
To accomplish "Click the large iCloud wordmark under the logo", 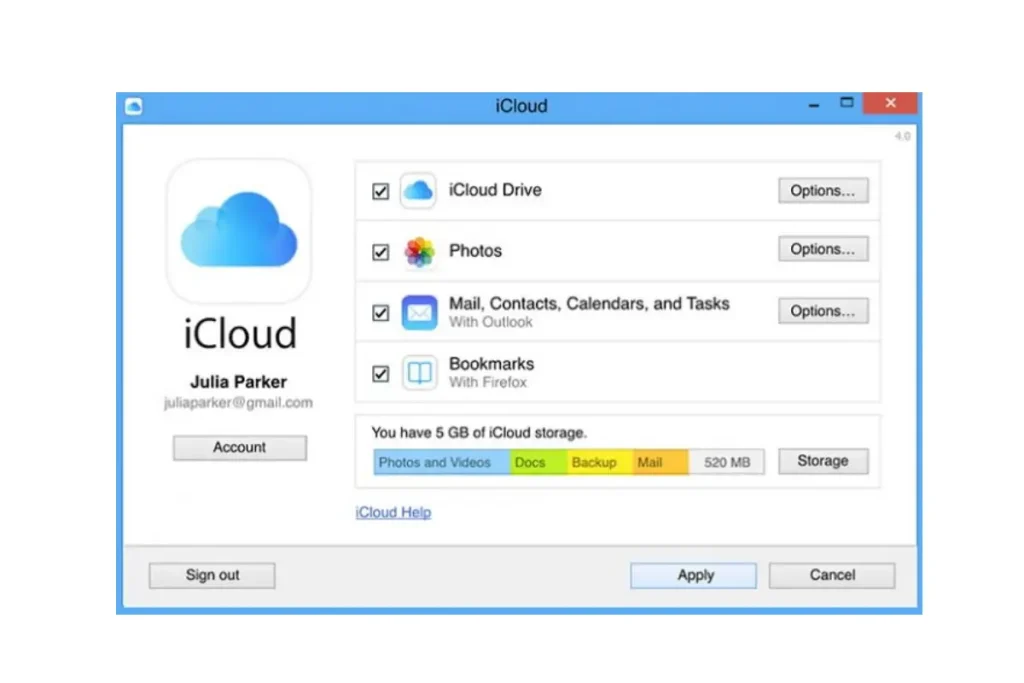I will [x=240, y=334].
